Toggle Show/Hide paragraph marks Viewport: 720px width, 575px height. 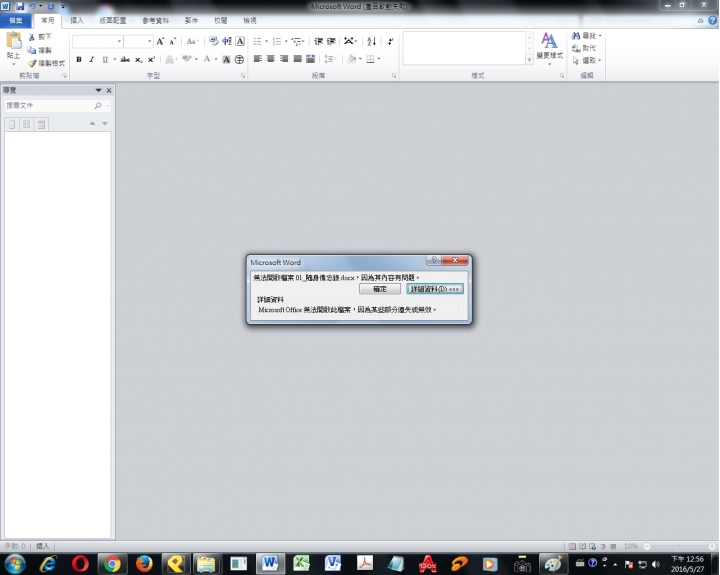coord(390,41)
